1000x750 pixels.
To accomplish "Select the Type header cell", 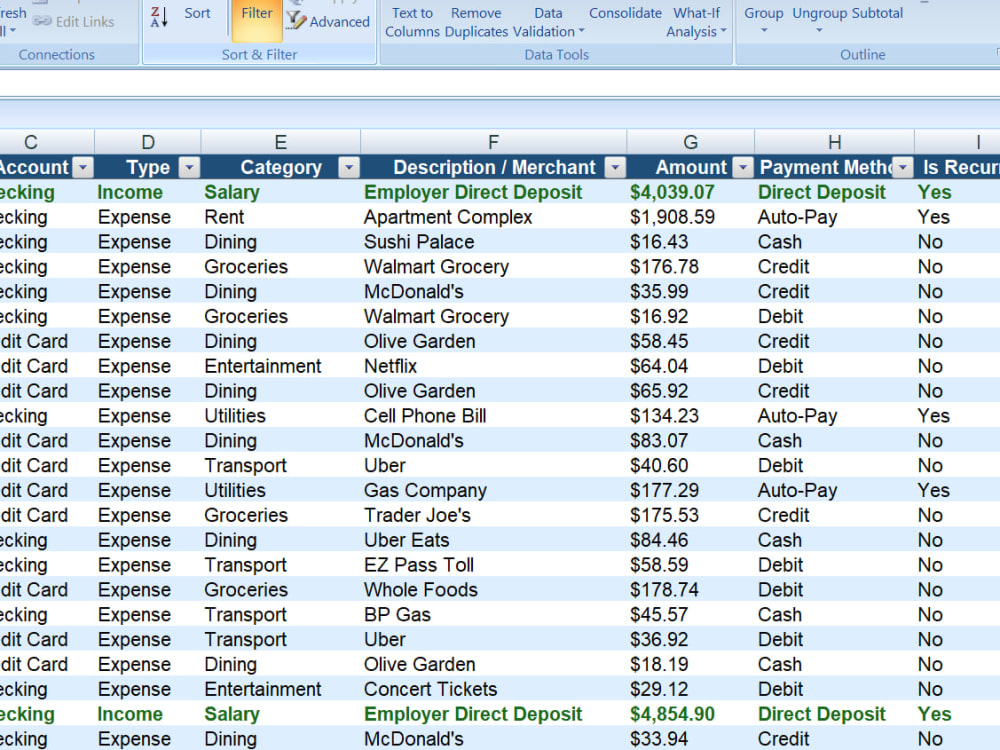I will (148, 167).
